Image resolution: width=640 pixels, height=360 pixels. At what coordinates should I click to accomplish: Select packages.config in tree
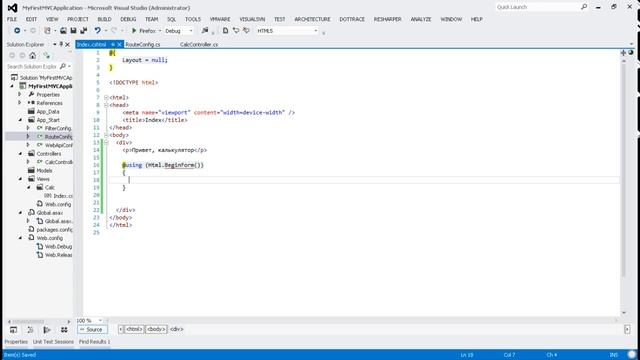point(54,229)
